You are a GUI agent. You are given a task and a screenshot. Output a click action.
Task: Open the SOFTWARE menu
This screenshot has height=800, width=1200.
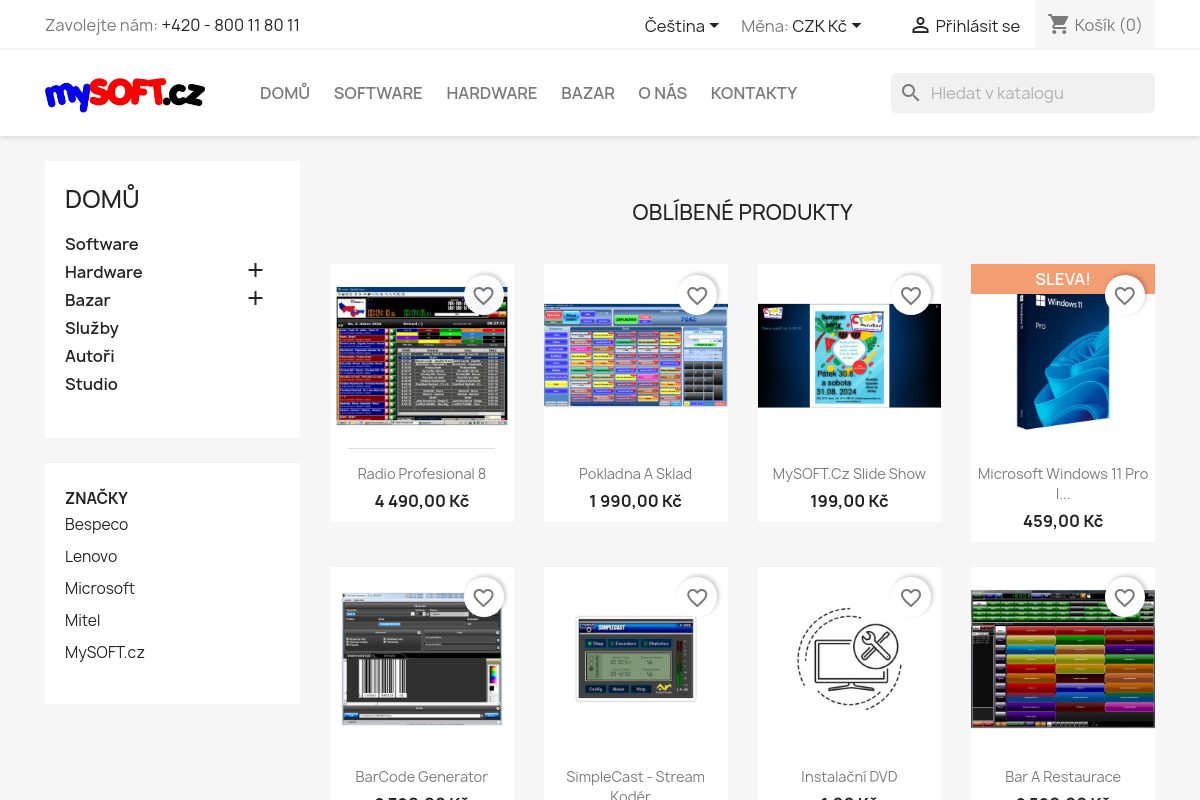tap(378, 92)
